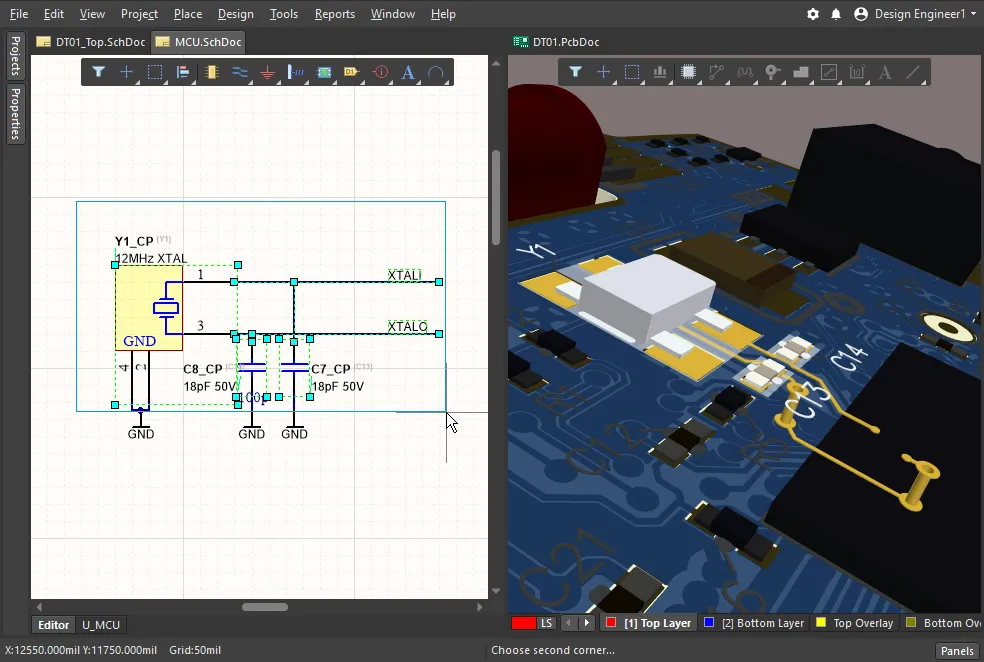The width and height of the screenshot is (984, 662).
Task: Select the length tuning meander tool
Action: point(745,72)
